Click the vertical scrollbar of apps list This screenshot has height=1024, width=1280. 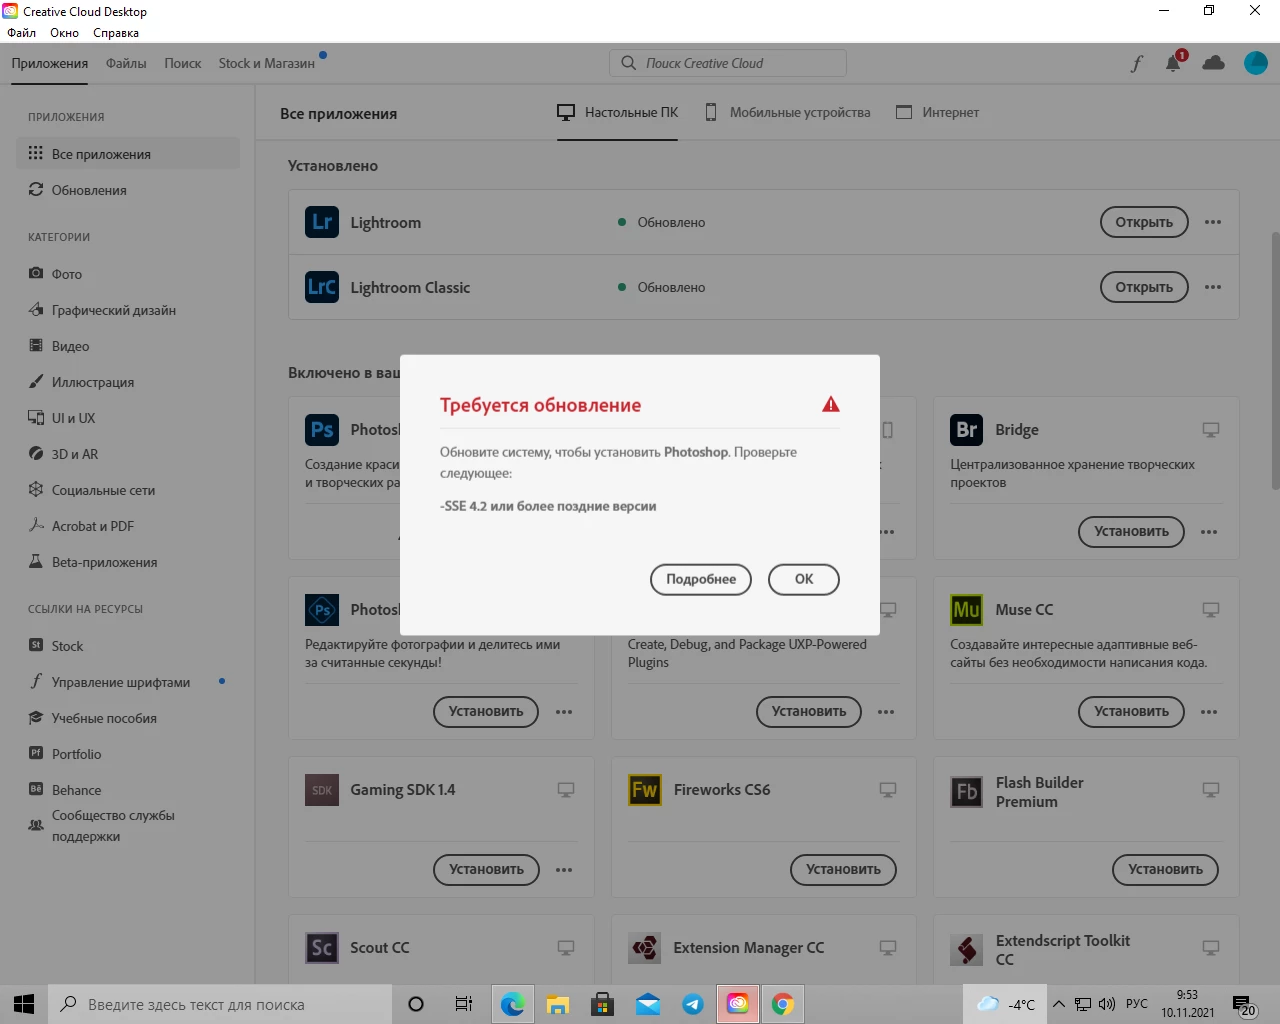coord(1275,360)
